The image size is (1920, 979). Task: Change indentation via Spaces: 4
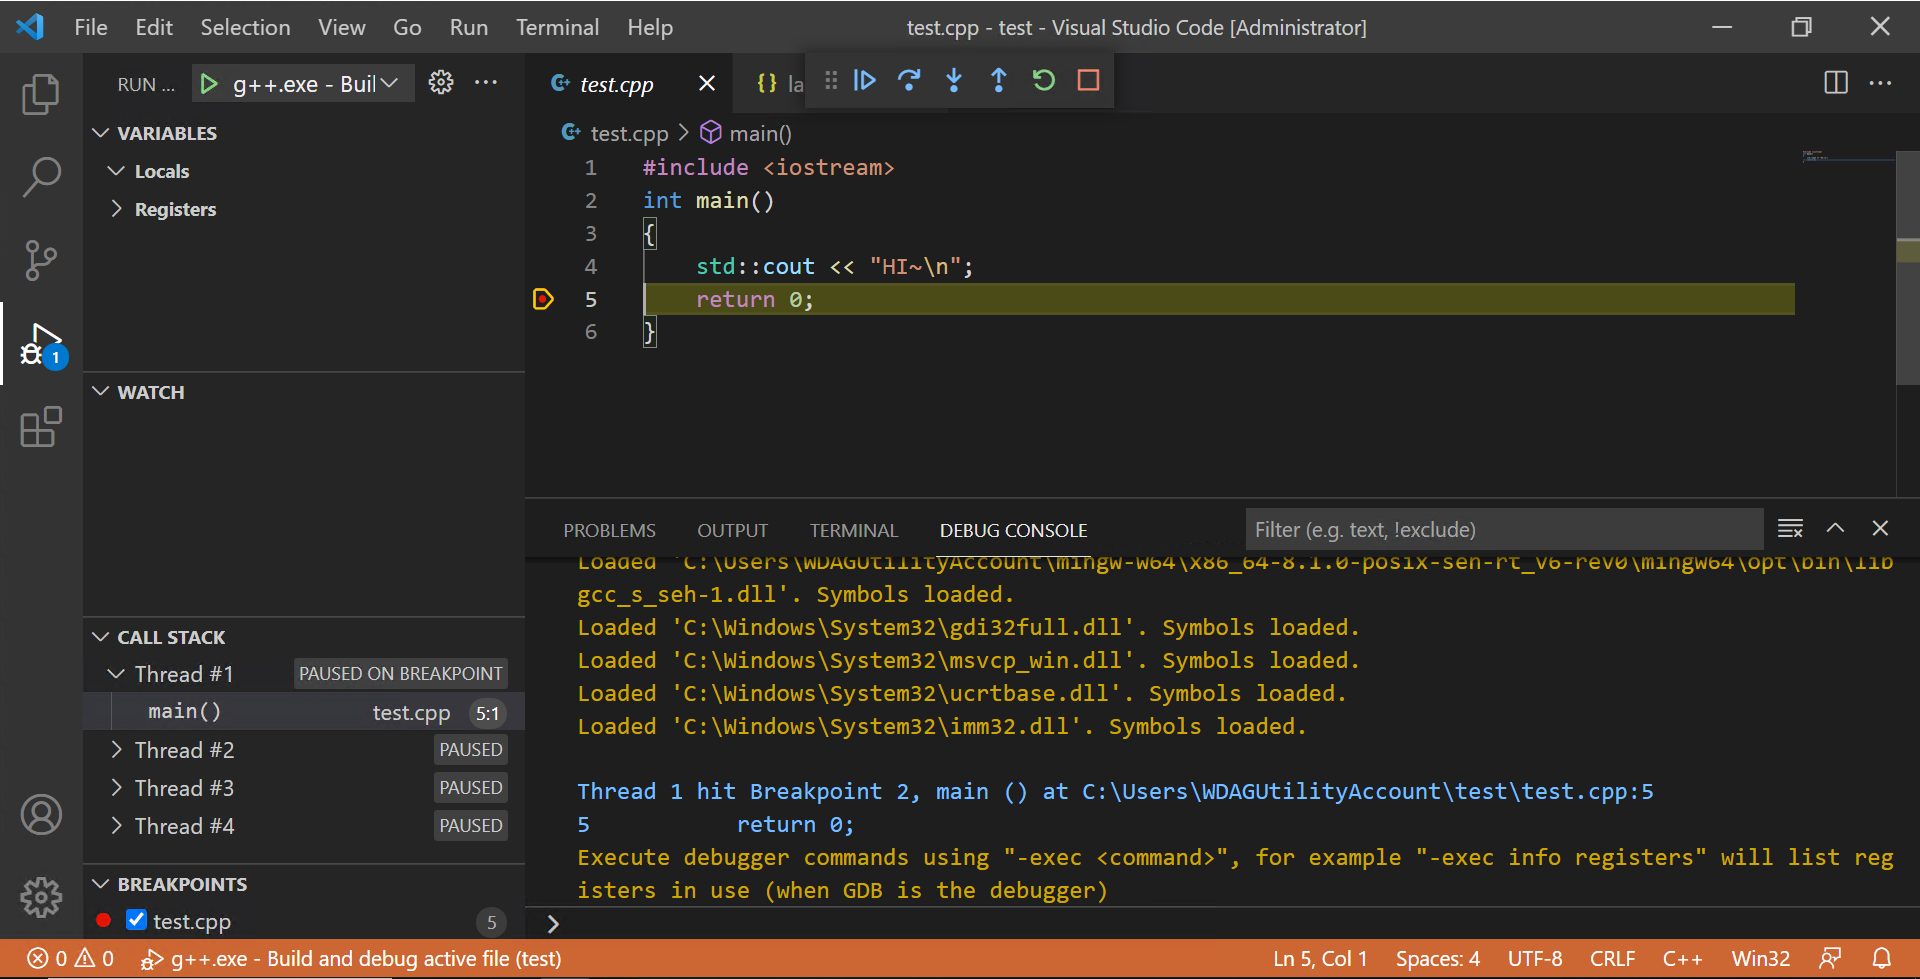[x=1437, y=958]
